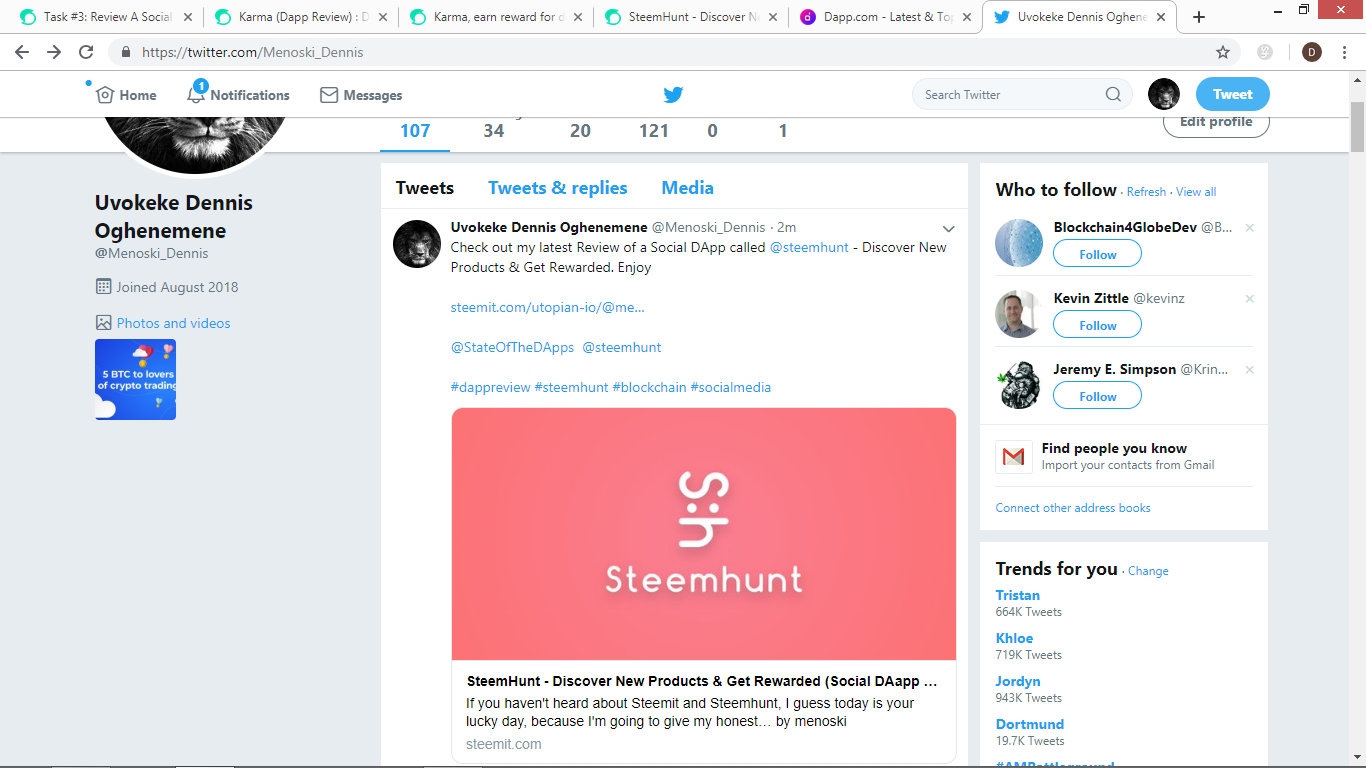Click Jeremy E. Simpson's avatar
This screenshot has height=768, width=1366.
click(1019, 385)
